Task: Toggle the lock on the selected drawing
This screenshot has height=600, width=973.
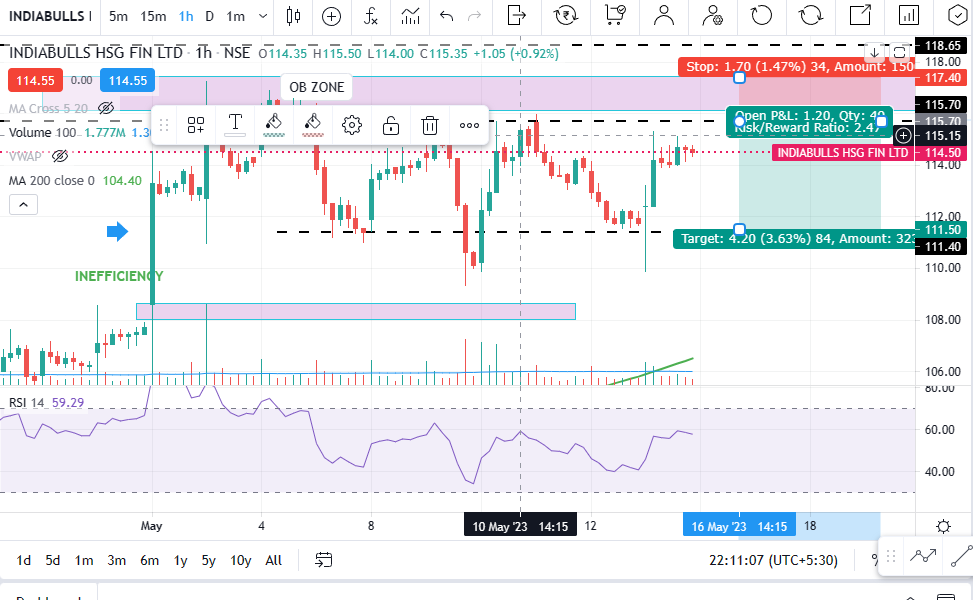Action: point(390,125)
